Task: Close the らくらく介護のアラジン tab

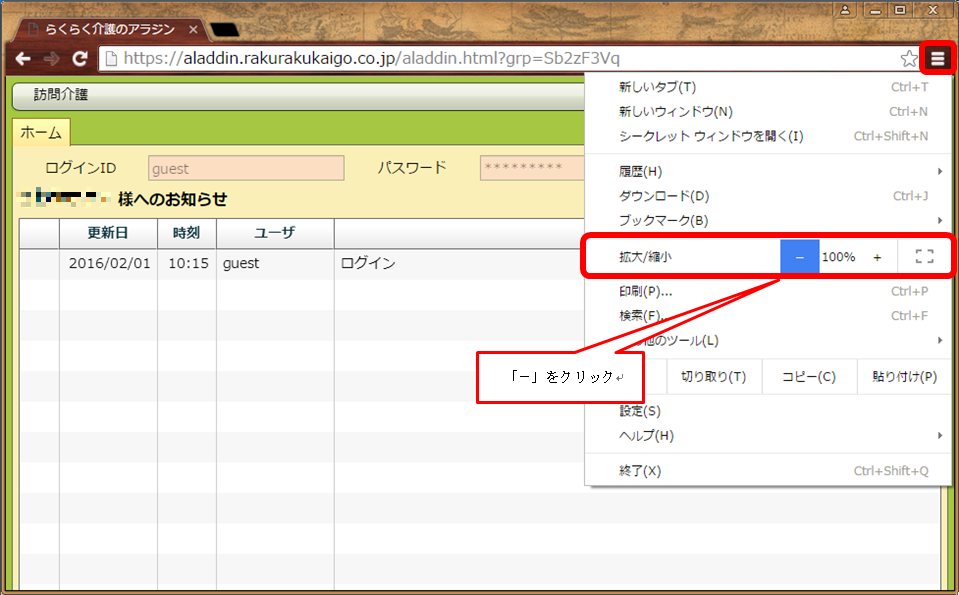Action: [193, 29]
